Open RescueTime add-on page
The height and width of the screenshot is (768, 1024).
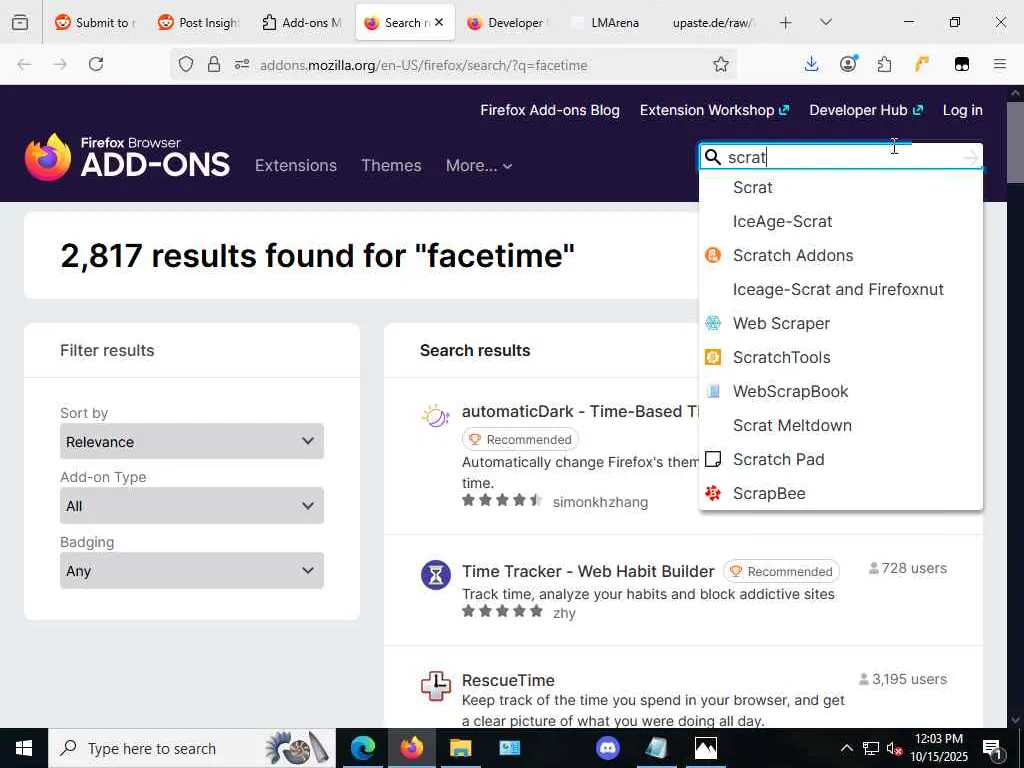tap(508, 680)
